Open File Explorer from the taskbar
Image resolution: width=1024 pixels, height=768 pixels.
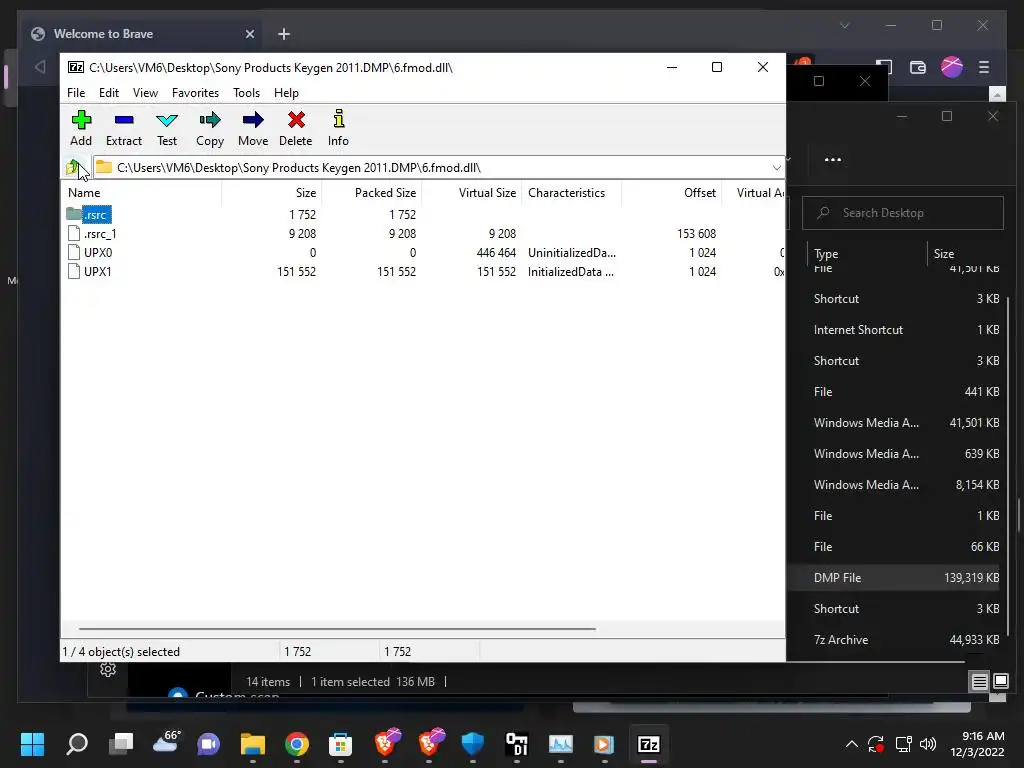point(253,744)
